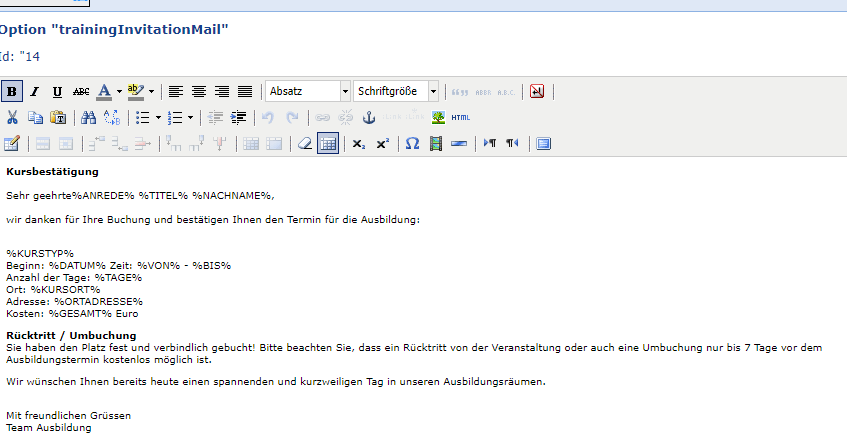Center align the text
Viewport: 847px width, 443px height.
point(198,91)
